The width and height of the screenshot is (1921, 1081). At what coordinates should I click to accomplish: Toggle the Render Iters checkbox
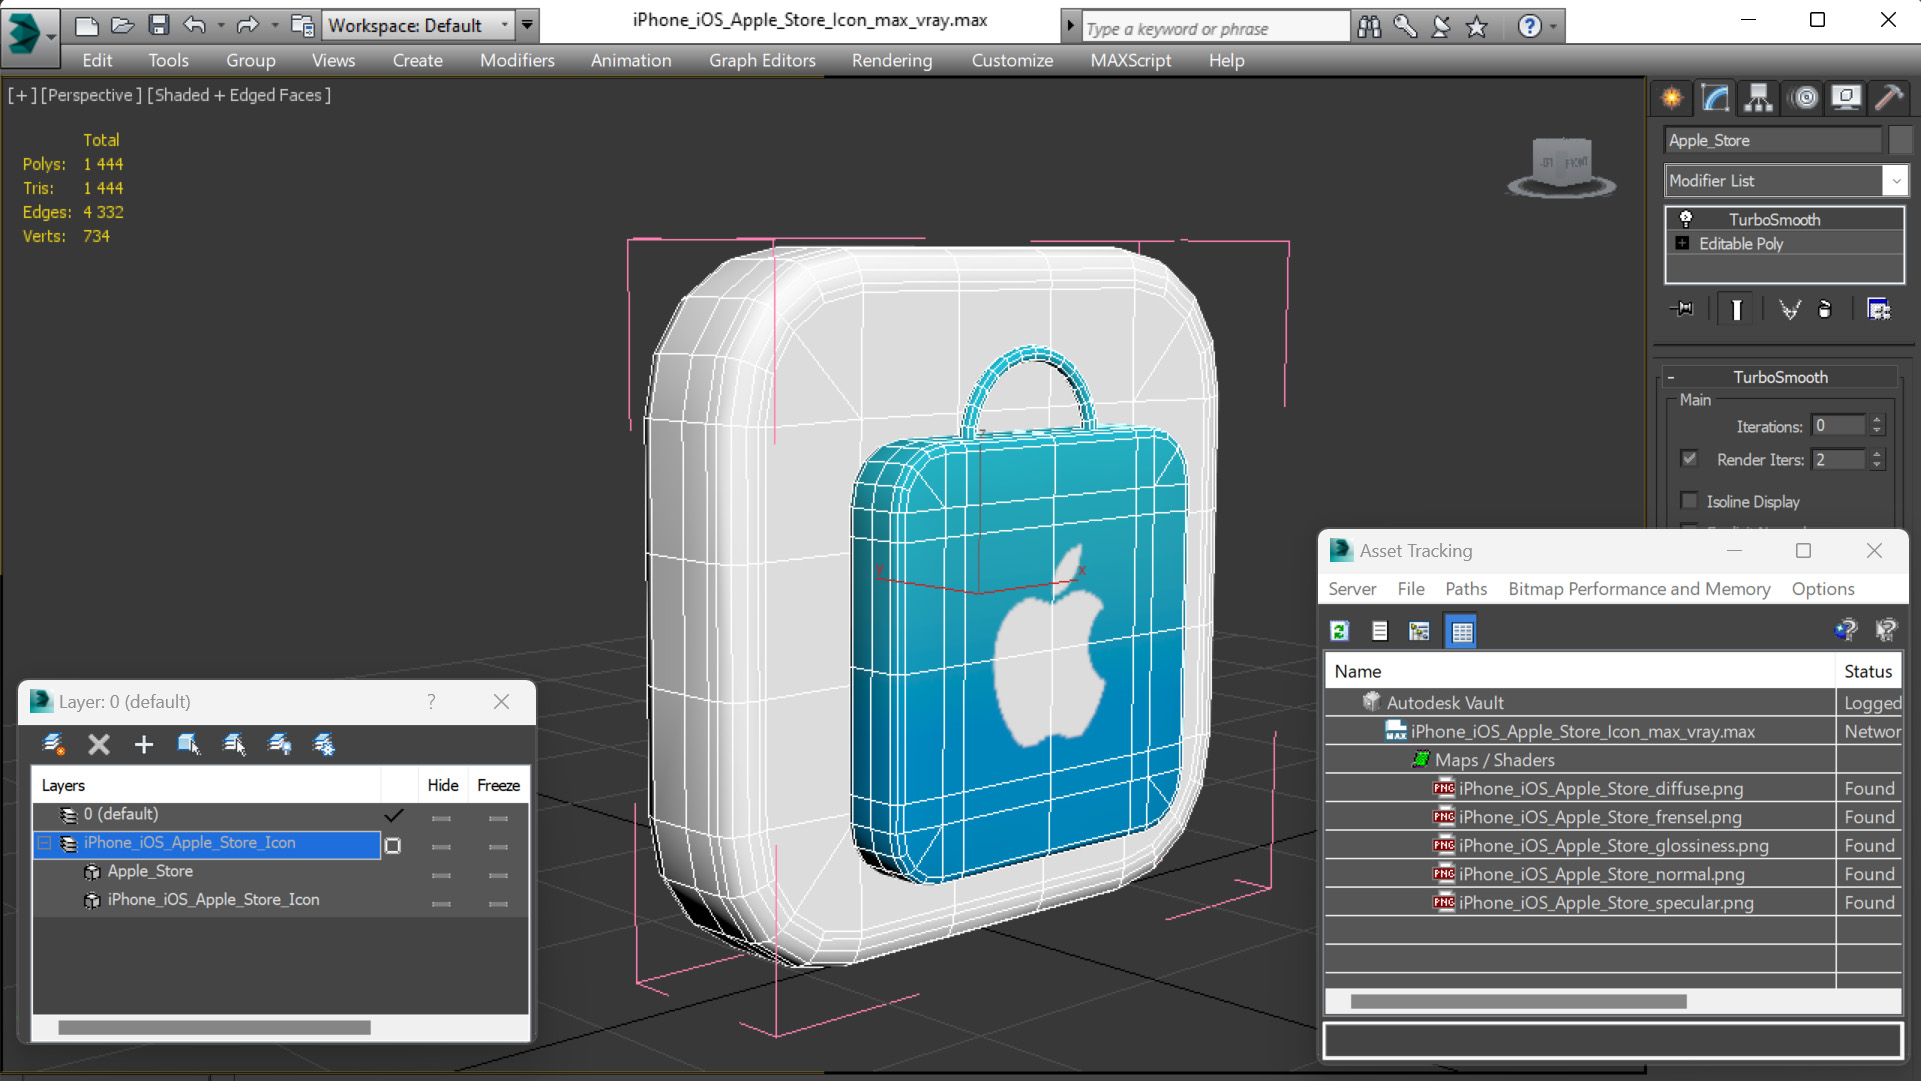[x=1690, y=459]
